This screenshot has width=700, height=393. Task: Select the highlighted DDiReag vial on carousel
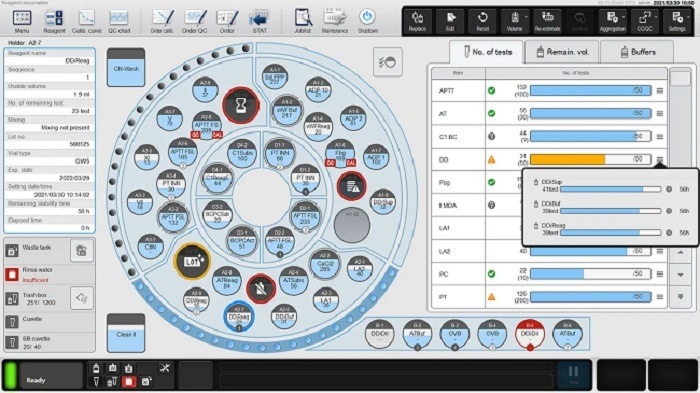click(x=239, y=317)
